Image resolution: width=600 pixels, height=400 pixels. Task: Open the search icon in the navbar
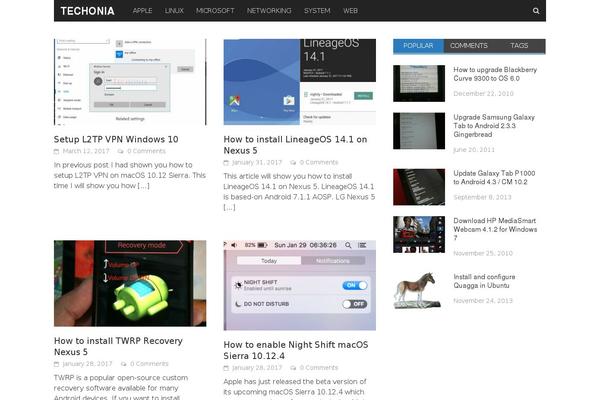pos(536,11)
